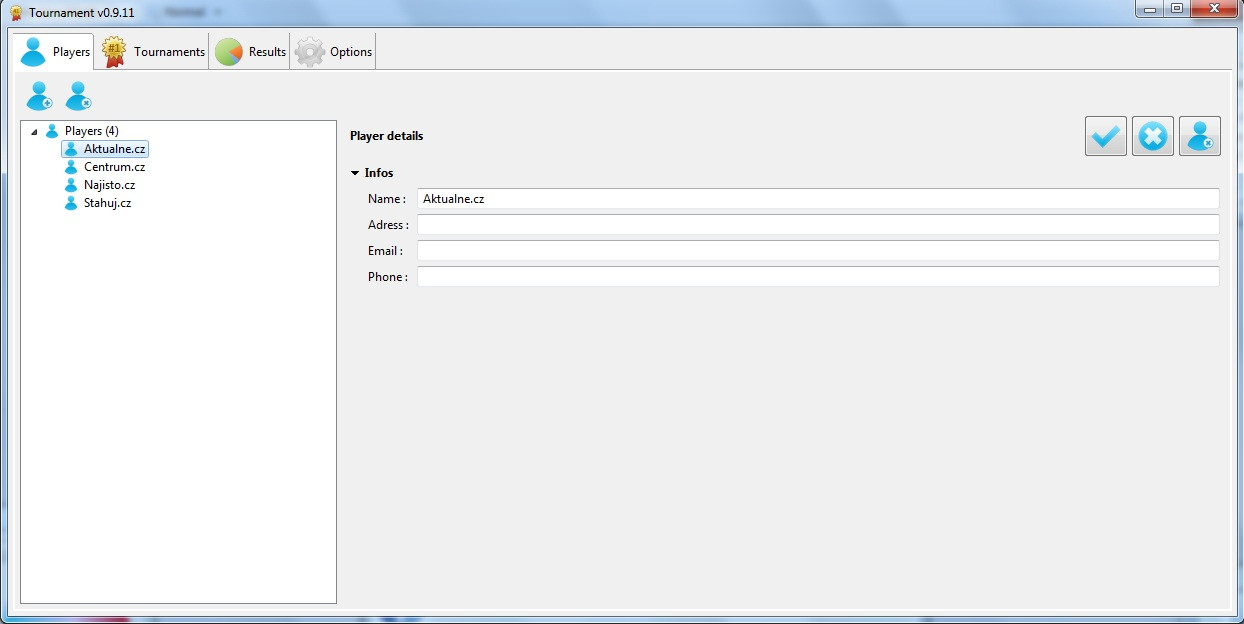The height and width of the screenshot is (624, 1244).
Task: Click the Players tab icon
Action: pyautogui.click(x=34, y=52)
